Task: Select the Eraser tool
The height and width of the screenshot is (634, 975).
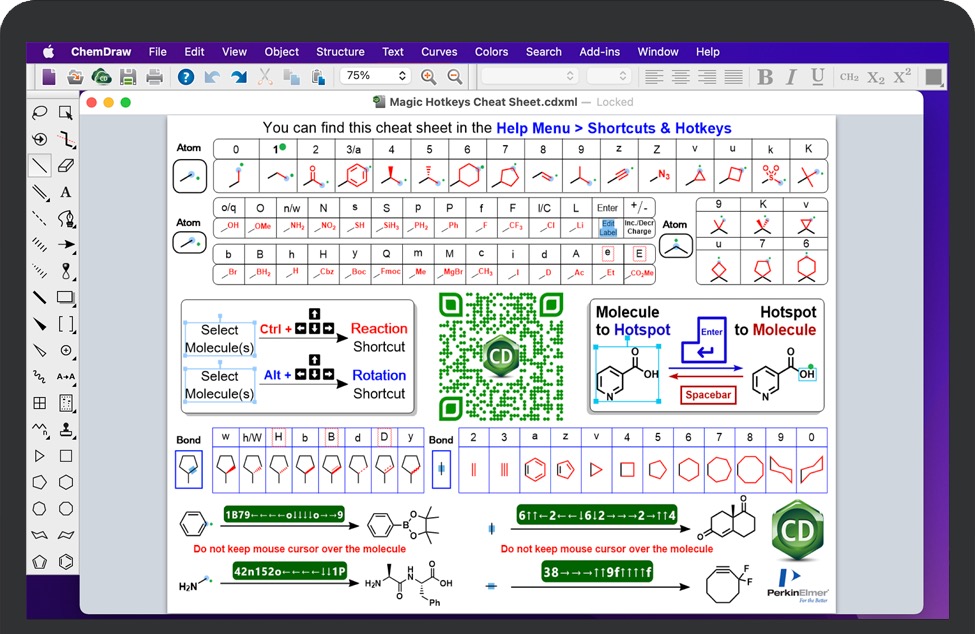Action: click(66, 165)
